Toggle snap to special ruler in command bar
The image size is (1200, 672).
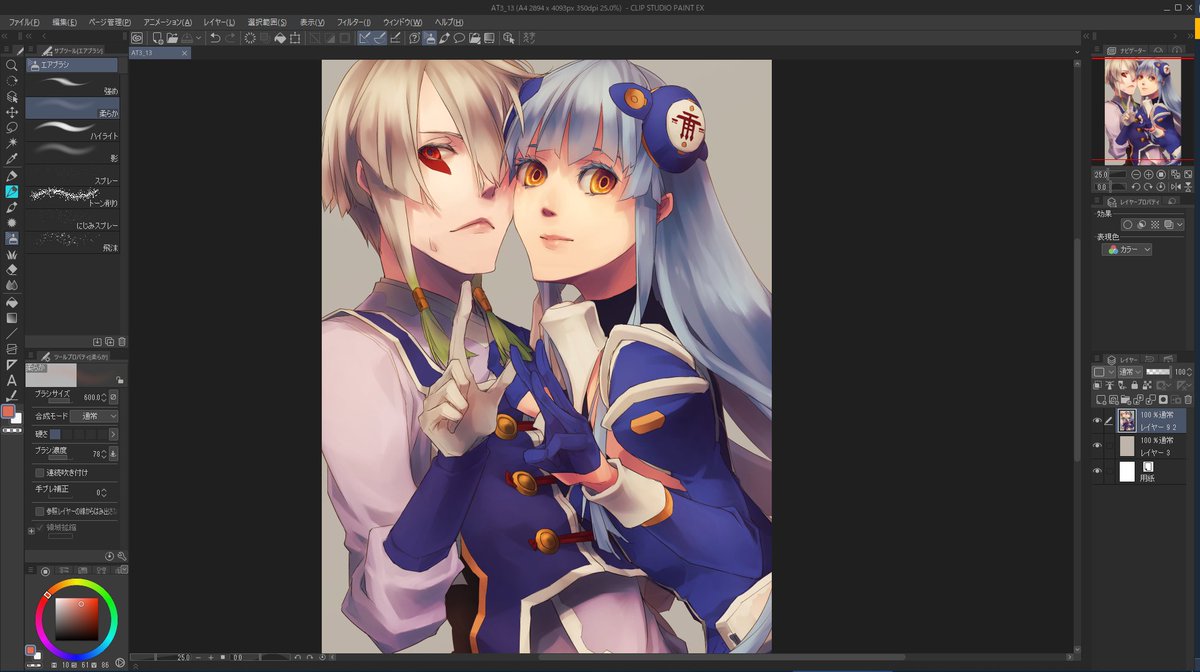380,38
